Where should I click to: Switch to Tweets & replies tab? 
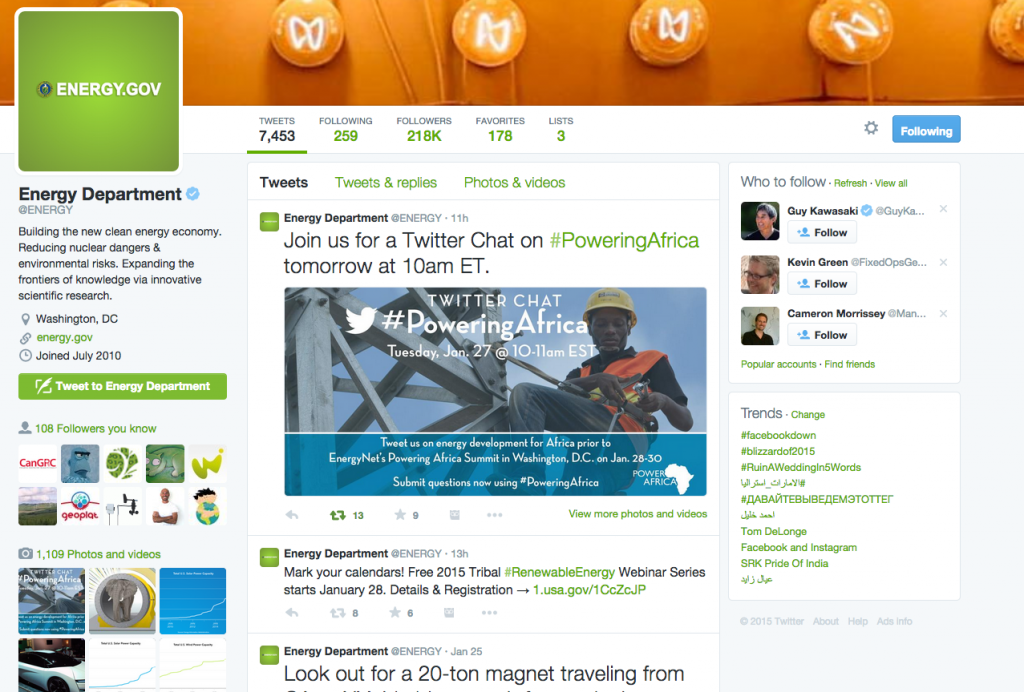pyautogui.click(x=386, y=183)
